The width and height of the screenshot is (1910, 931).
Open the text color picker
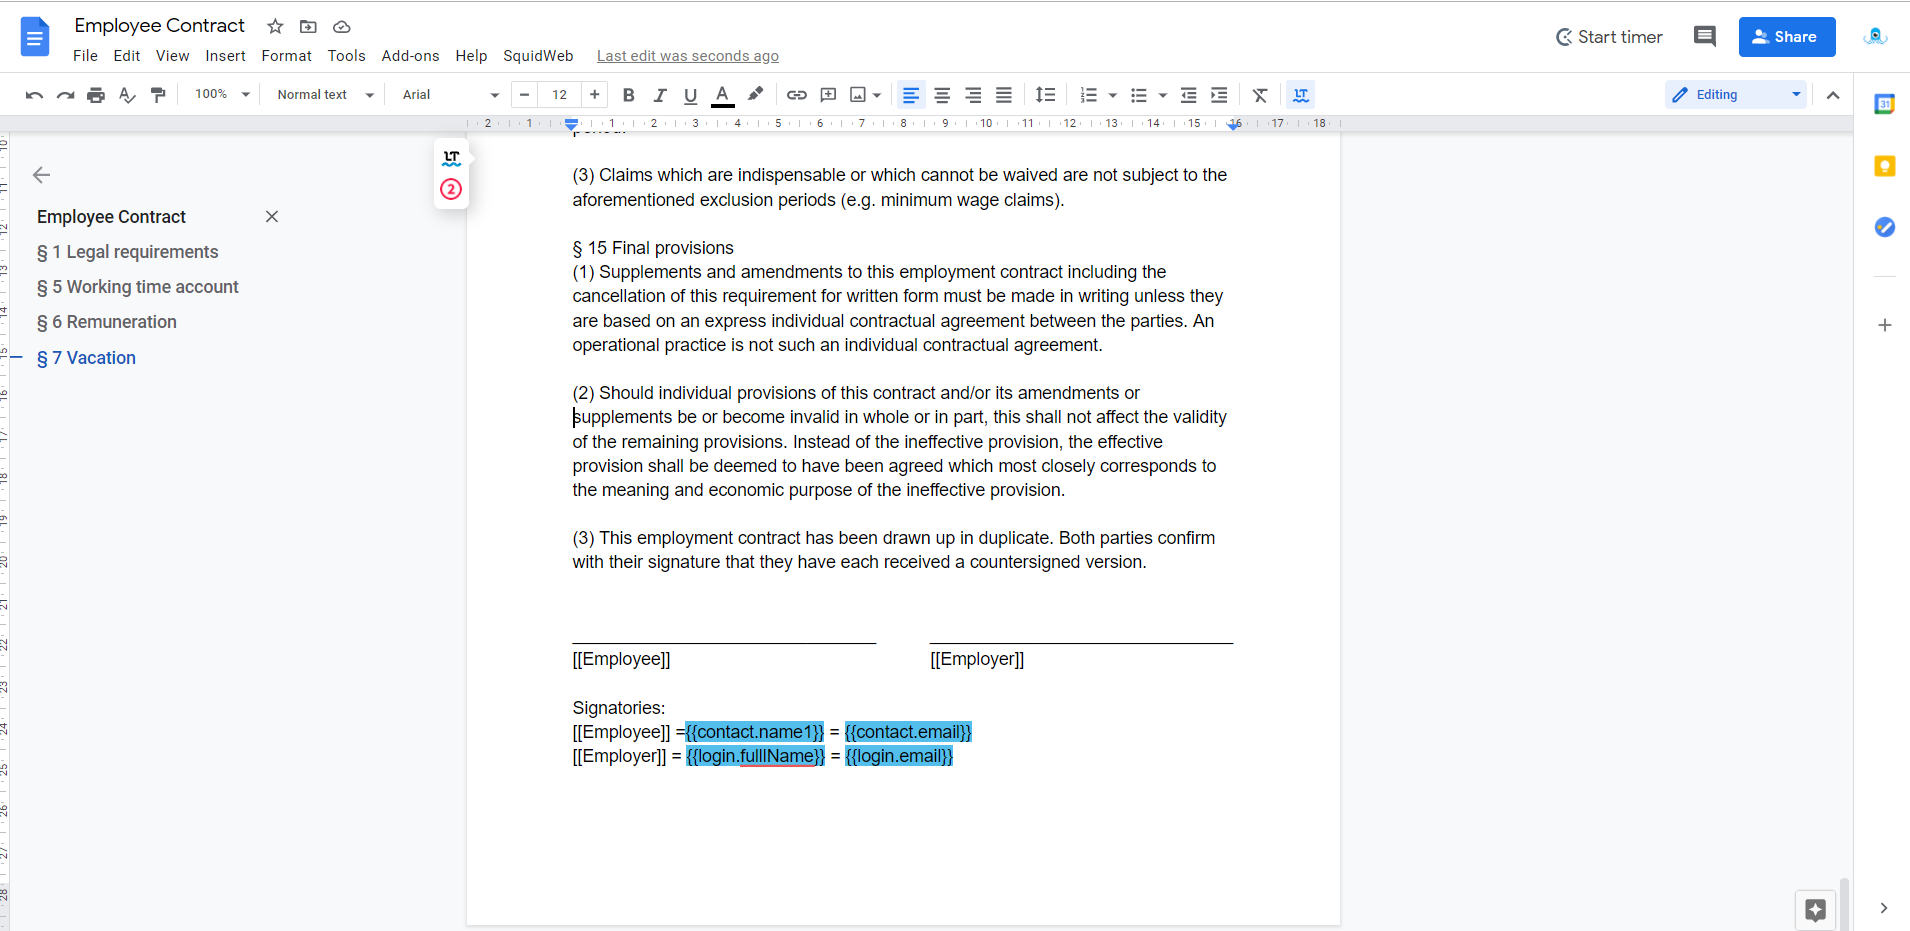click(722, 95)
